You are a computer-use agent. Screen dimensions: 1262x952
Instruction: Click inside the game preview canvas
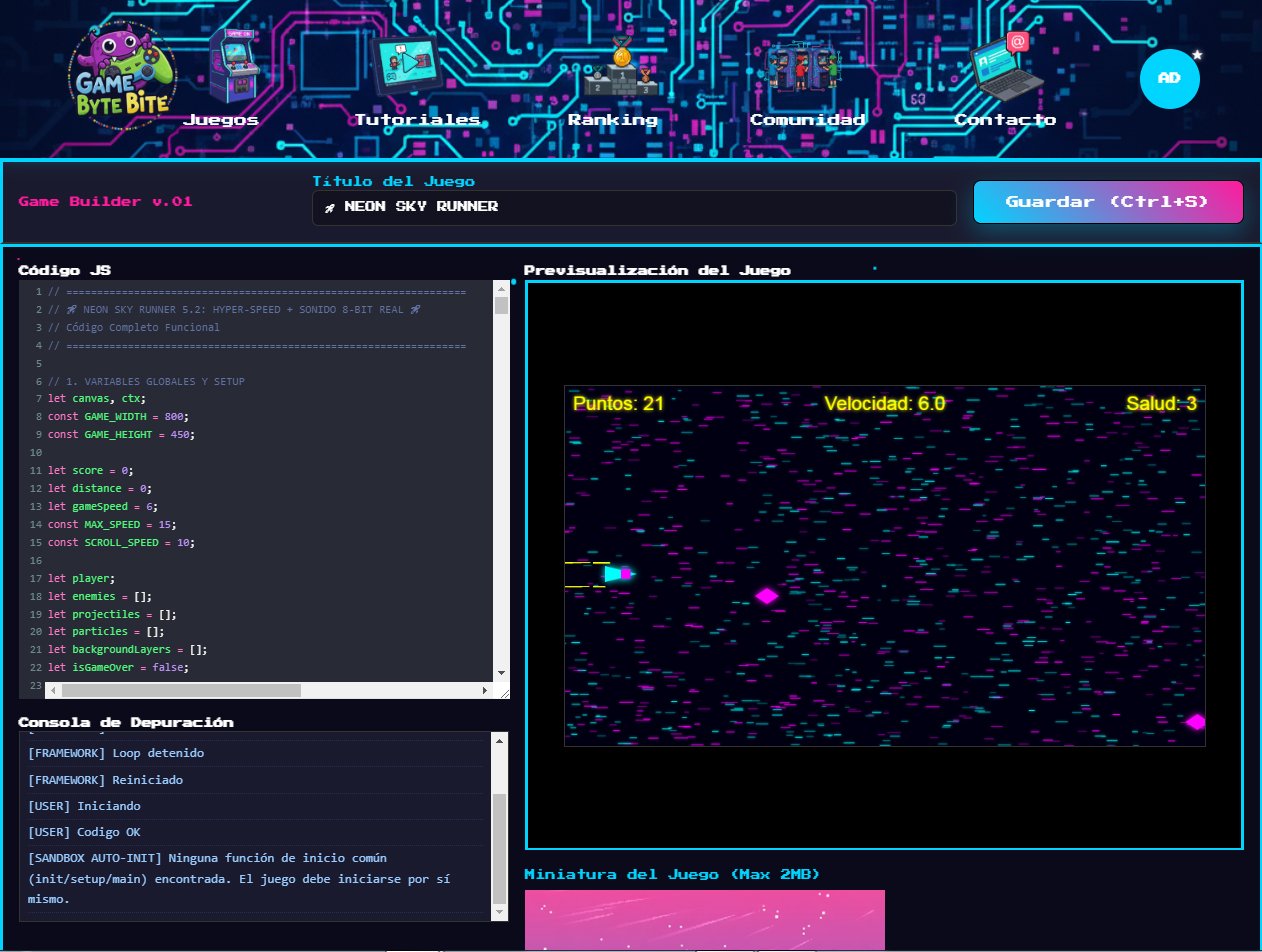pos(884,566)
